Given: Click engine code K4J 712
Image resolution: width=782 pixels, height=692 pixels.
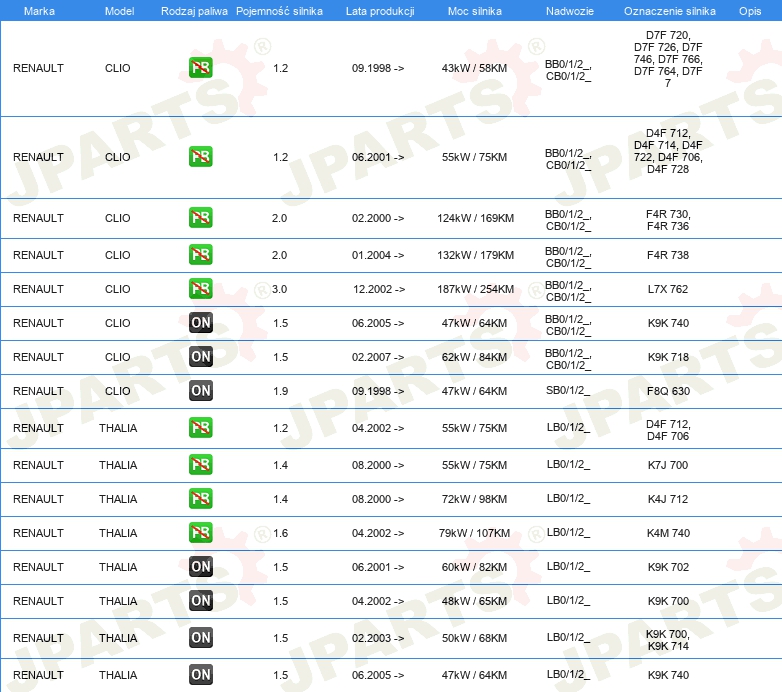Looking at the screenshot, I should tap(668, 499).
